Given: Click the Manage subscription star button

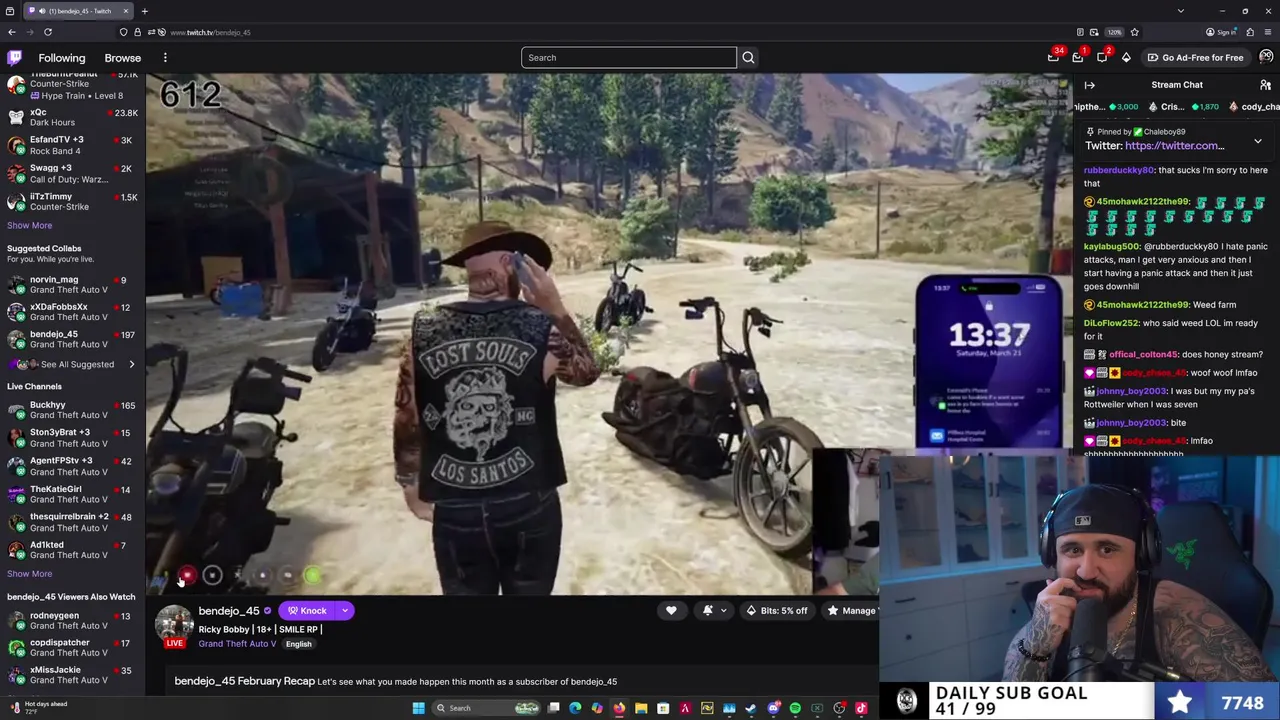Looking at the screenshot, I should pos(850,611).
